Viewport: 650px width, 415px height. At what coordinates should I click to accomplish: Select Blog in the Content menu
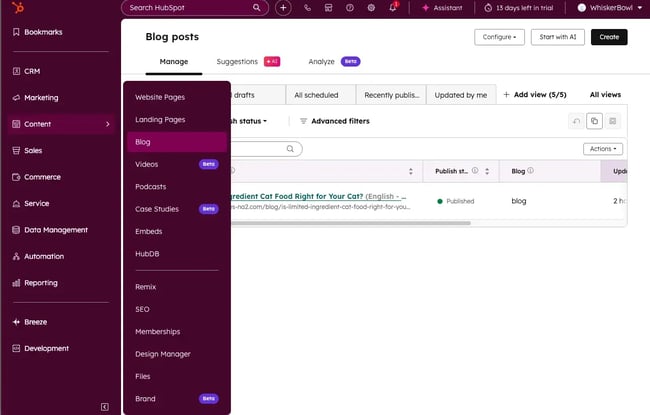pyautogui.click(x=177, y=142)
